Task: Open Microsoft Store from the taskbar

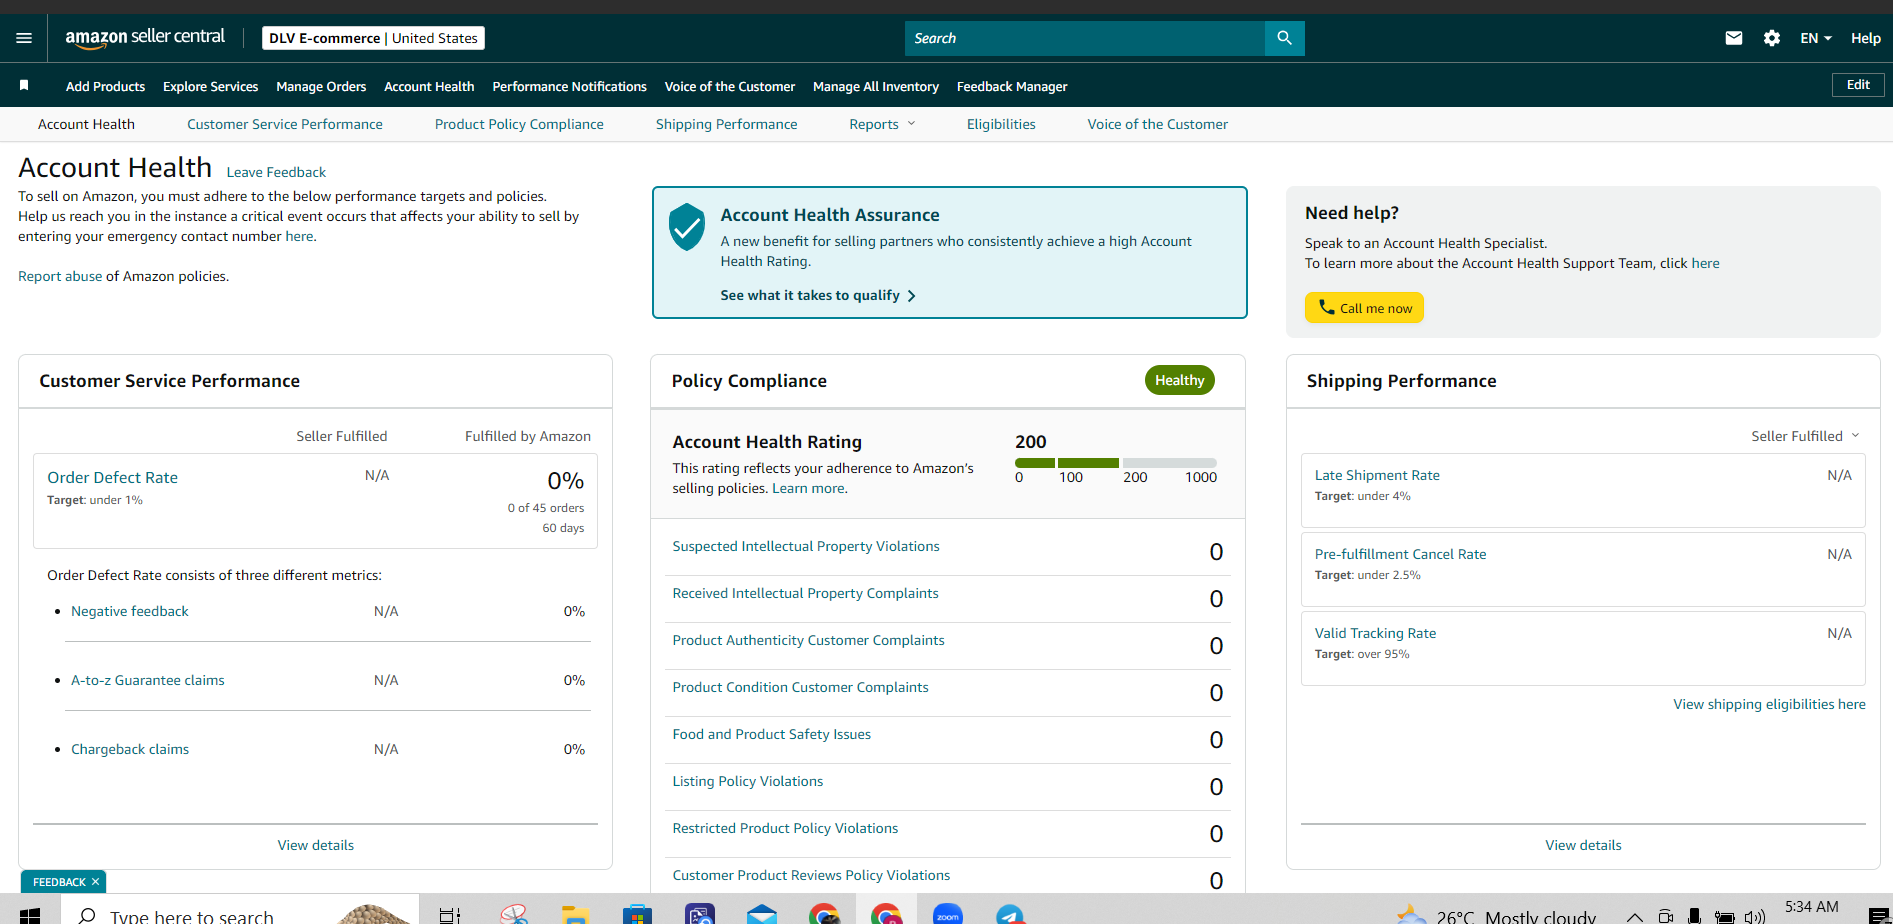Action: point(637,915)
